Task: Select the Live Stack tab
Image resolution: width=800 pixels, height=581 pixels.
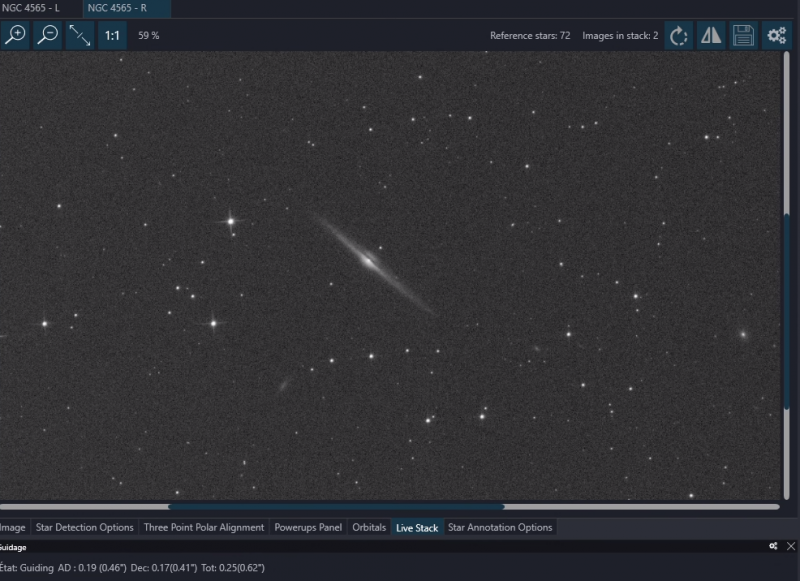Action: coord(417,528)
